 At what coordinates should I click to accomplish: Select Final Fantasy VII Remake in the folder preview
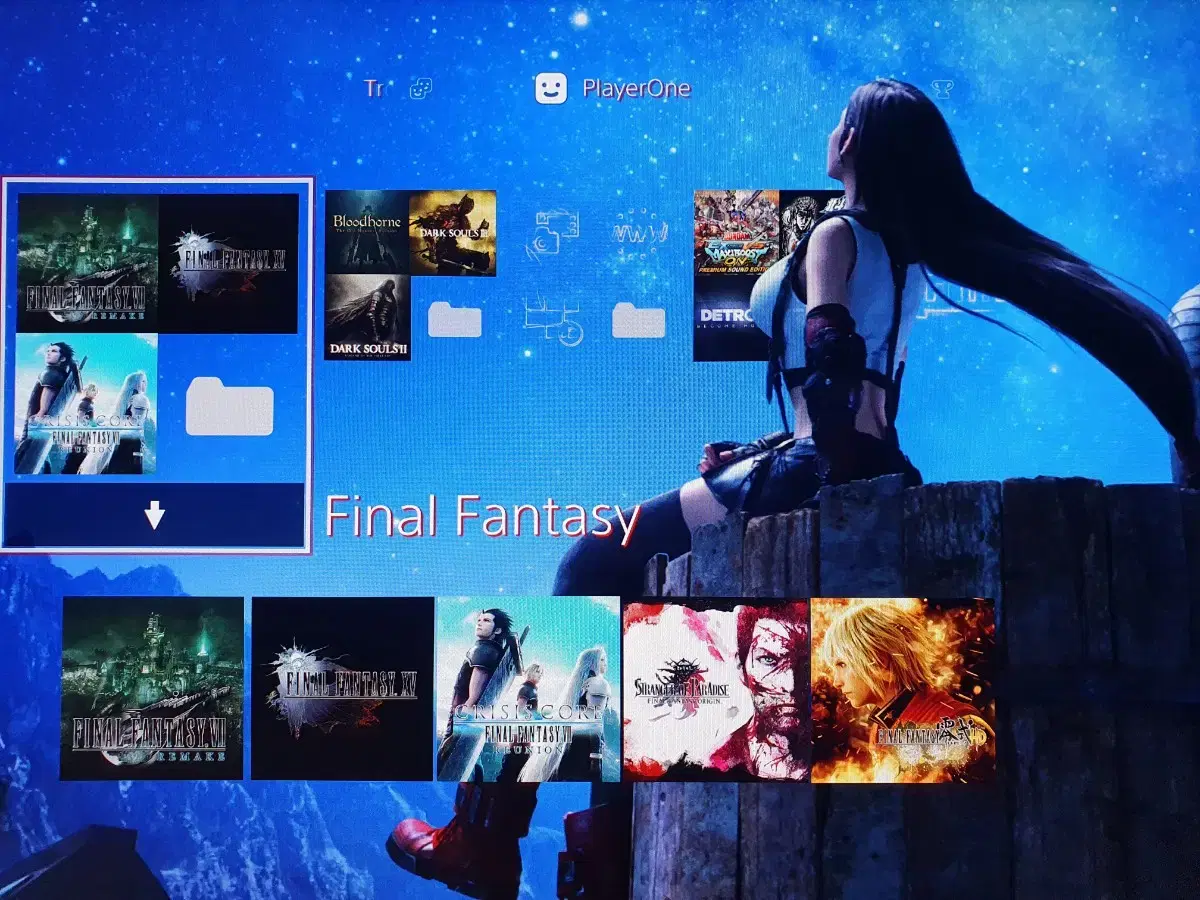[87, 263]
